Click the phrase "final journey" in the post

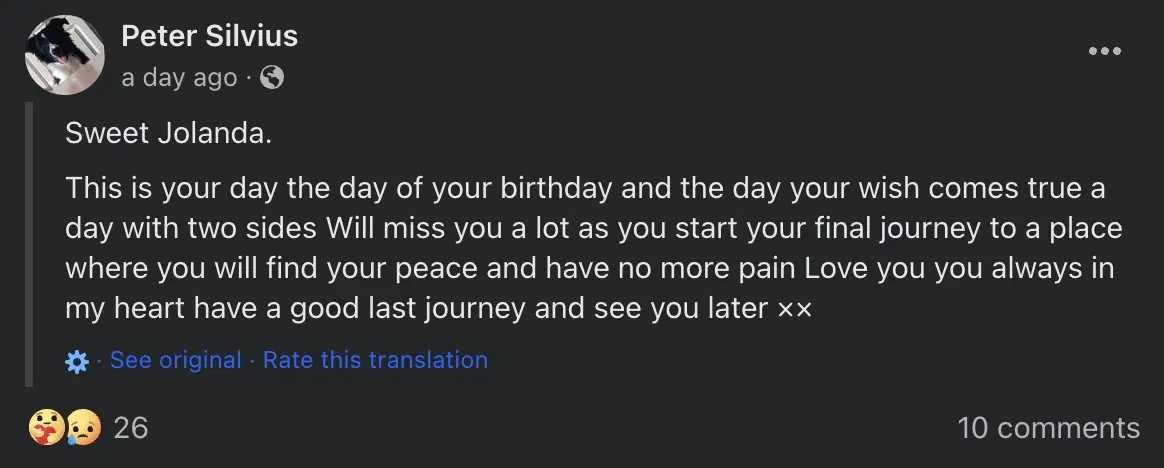pyautogui.click(x=877, y=229)
